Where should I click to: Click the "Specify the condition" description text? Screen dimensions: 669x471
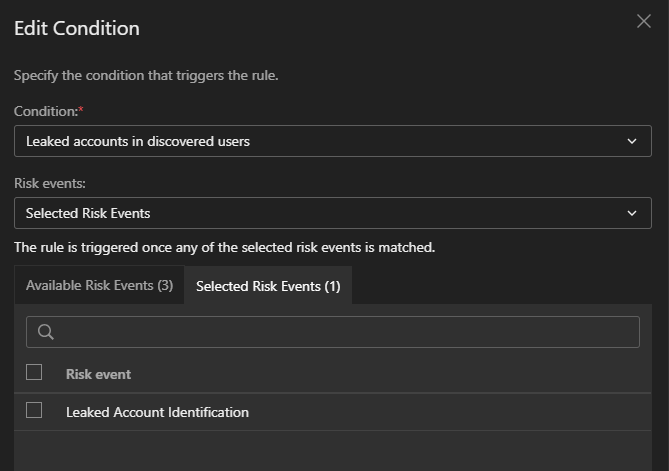(145, 76)
